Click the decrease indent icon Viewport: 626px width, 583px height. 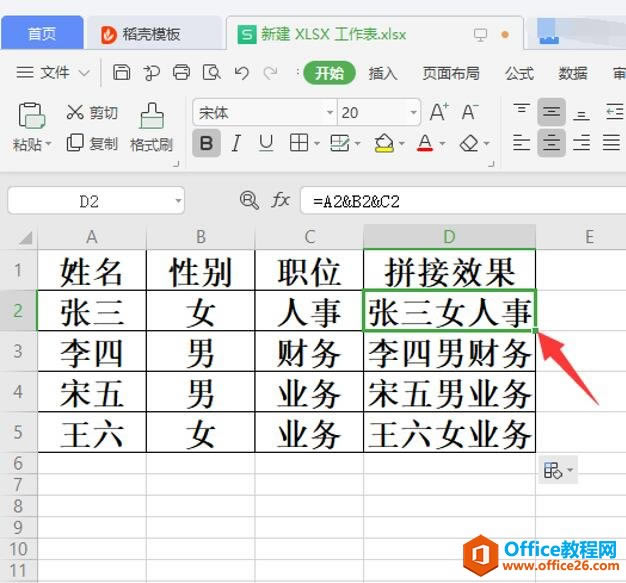click(x=614, y=112)
